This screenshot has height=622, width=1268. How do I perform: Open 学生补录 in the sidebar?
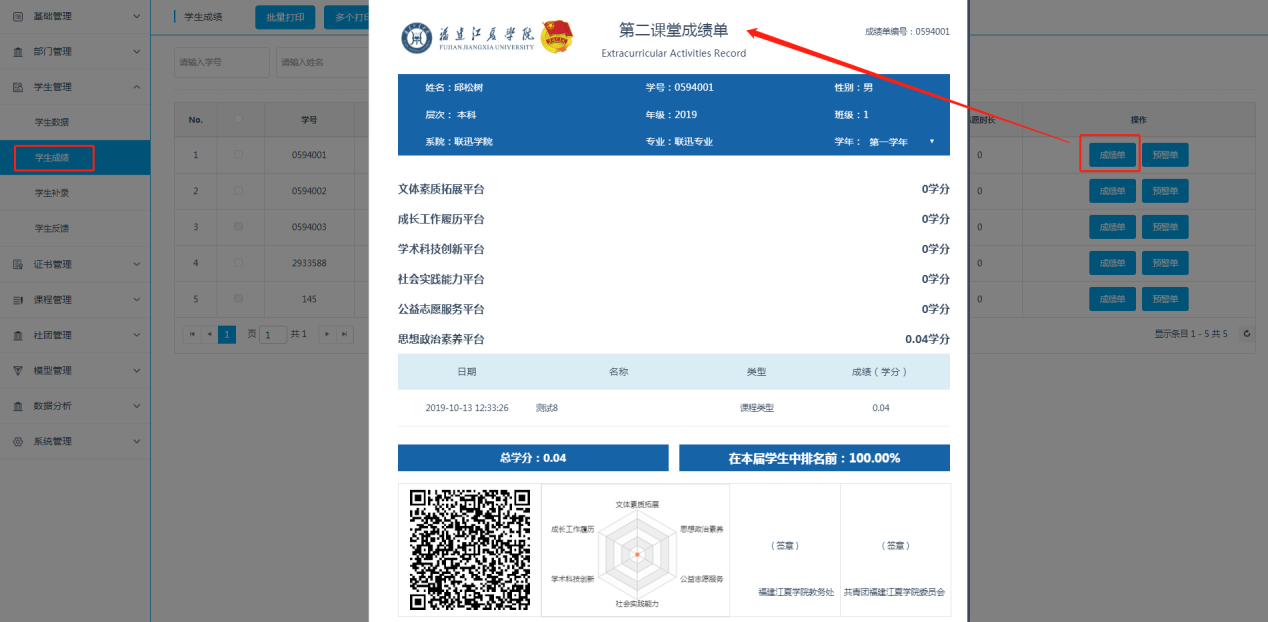click(x=52, y=193)
